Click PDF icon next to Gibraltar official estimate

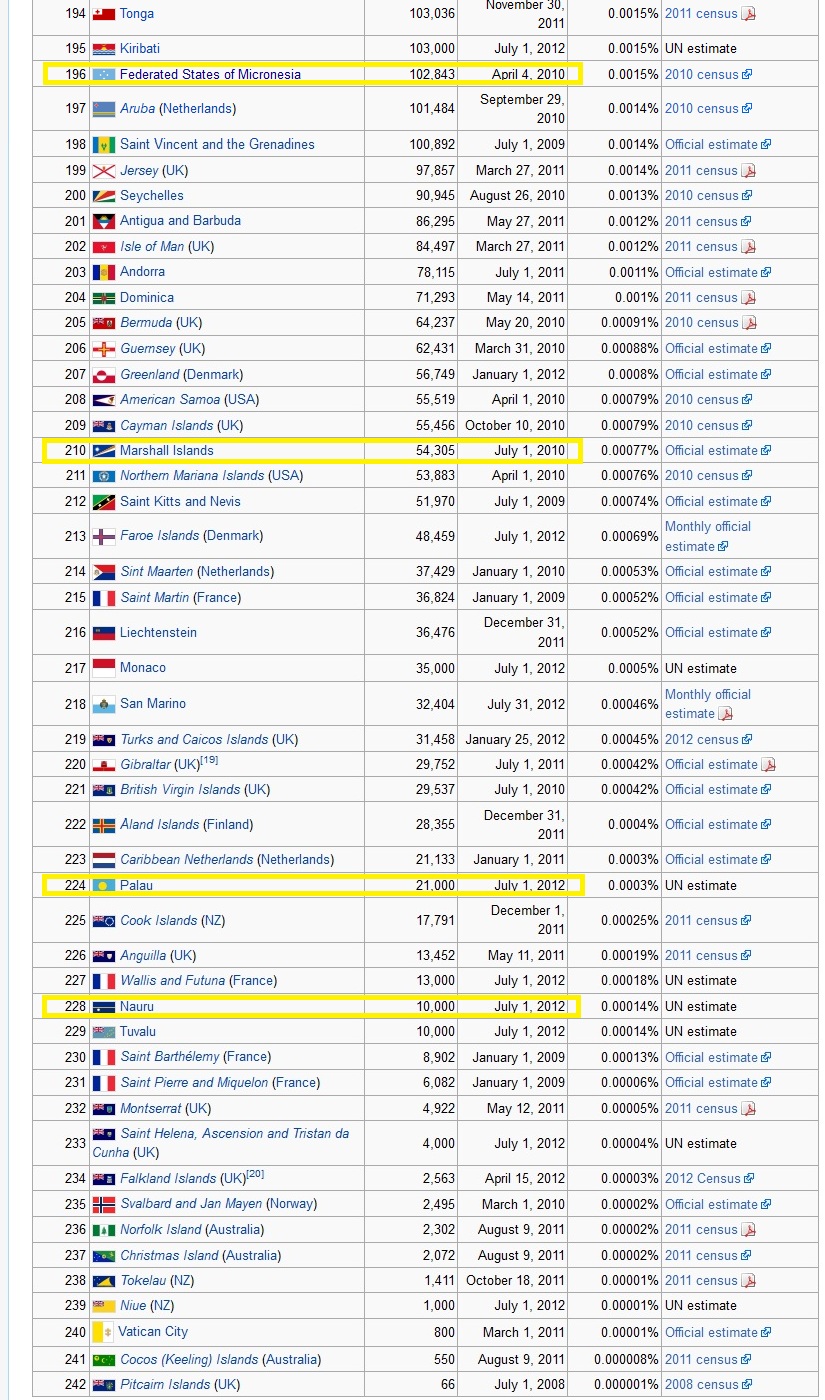[768, 765]
